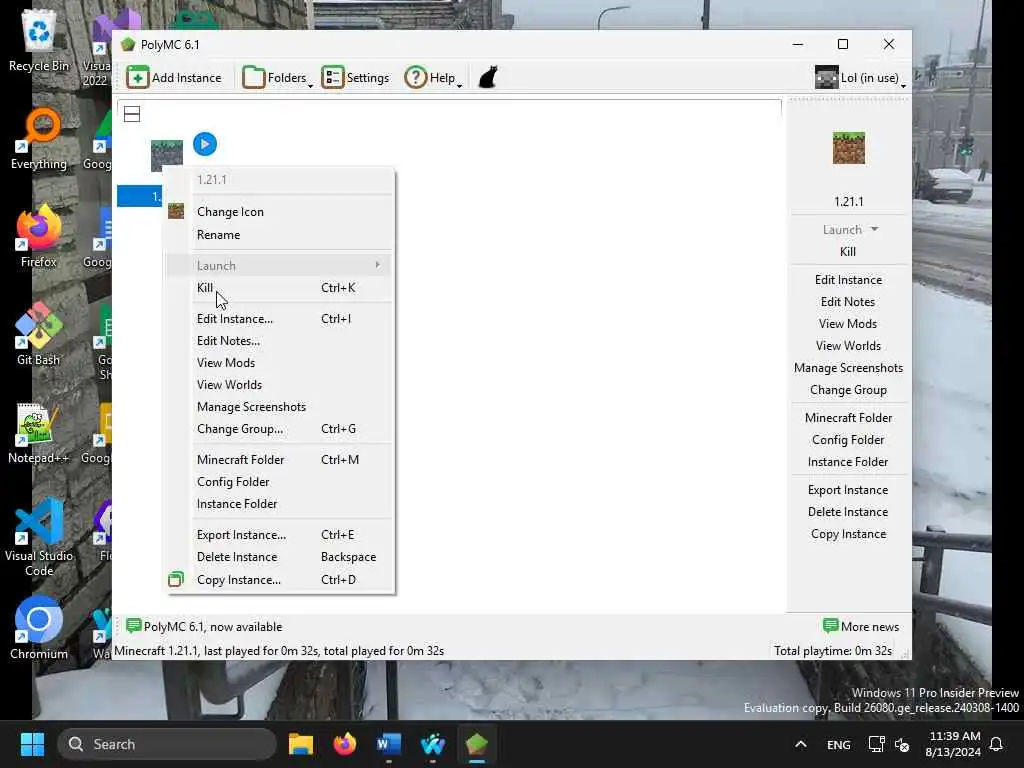The width and height of the screenshot is (1024, 768).
Task: Open the Lol (in use) account dropdown
Action: coord(860,78)
